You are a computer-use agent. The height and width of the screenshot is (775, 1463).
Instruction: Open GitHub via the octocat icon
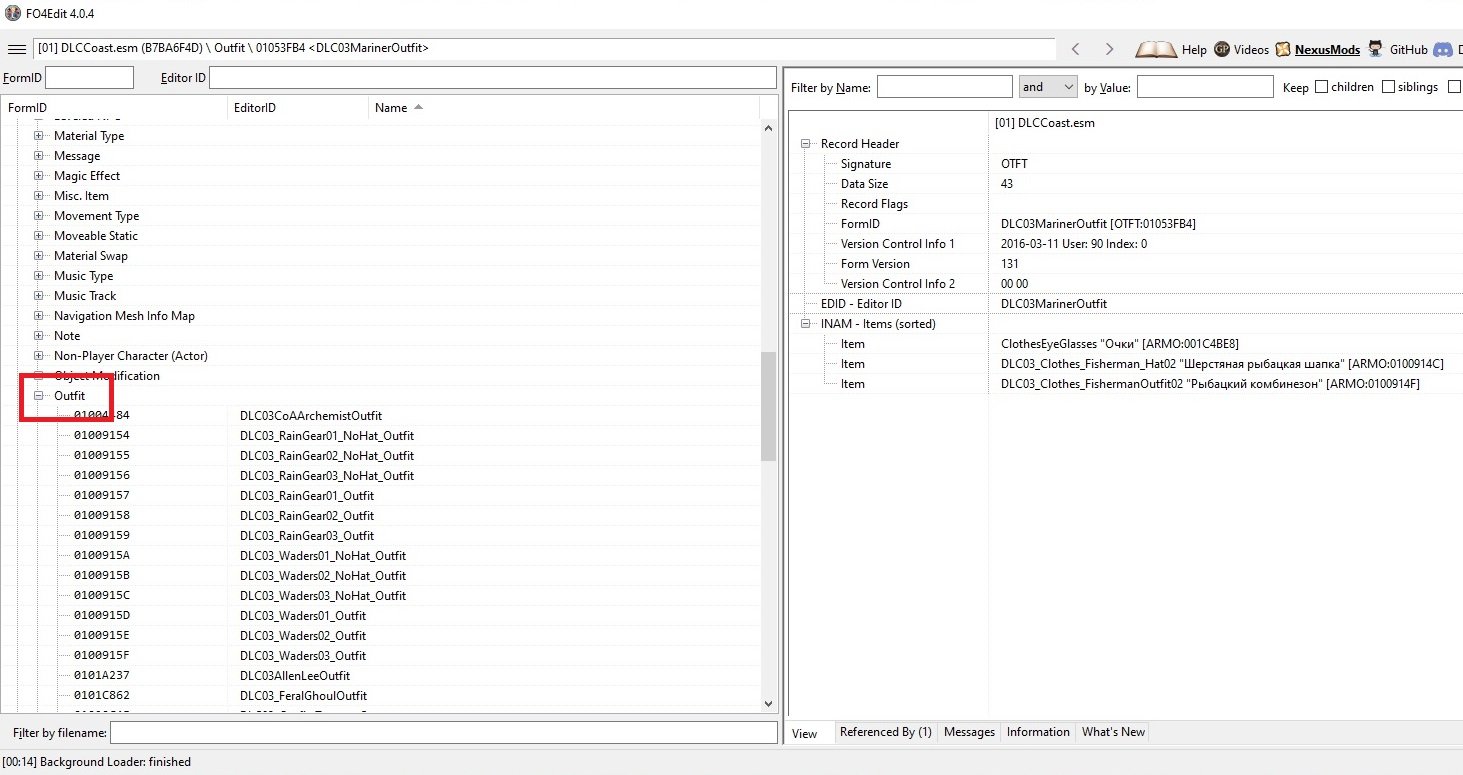tap(1376, 49)
